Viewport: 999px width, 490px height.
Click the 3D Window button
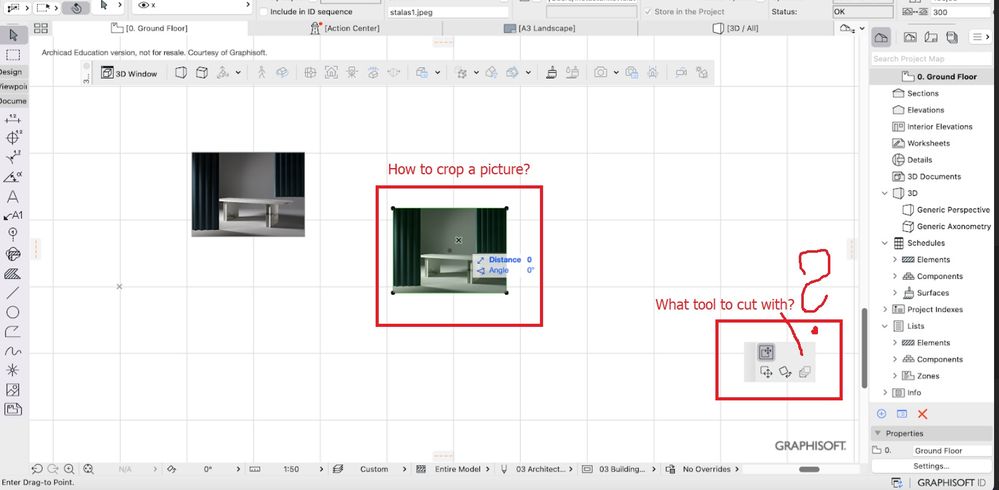tap(130, 73)
